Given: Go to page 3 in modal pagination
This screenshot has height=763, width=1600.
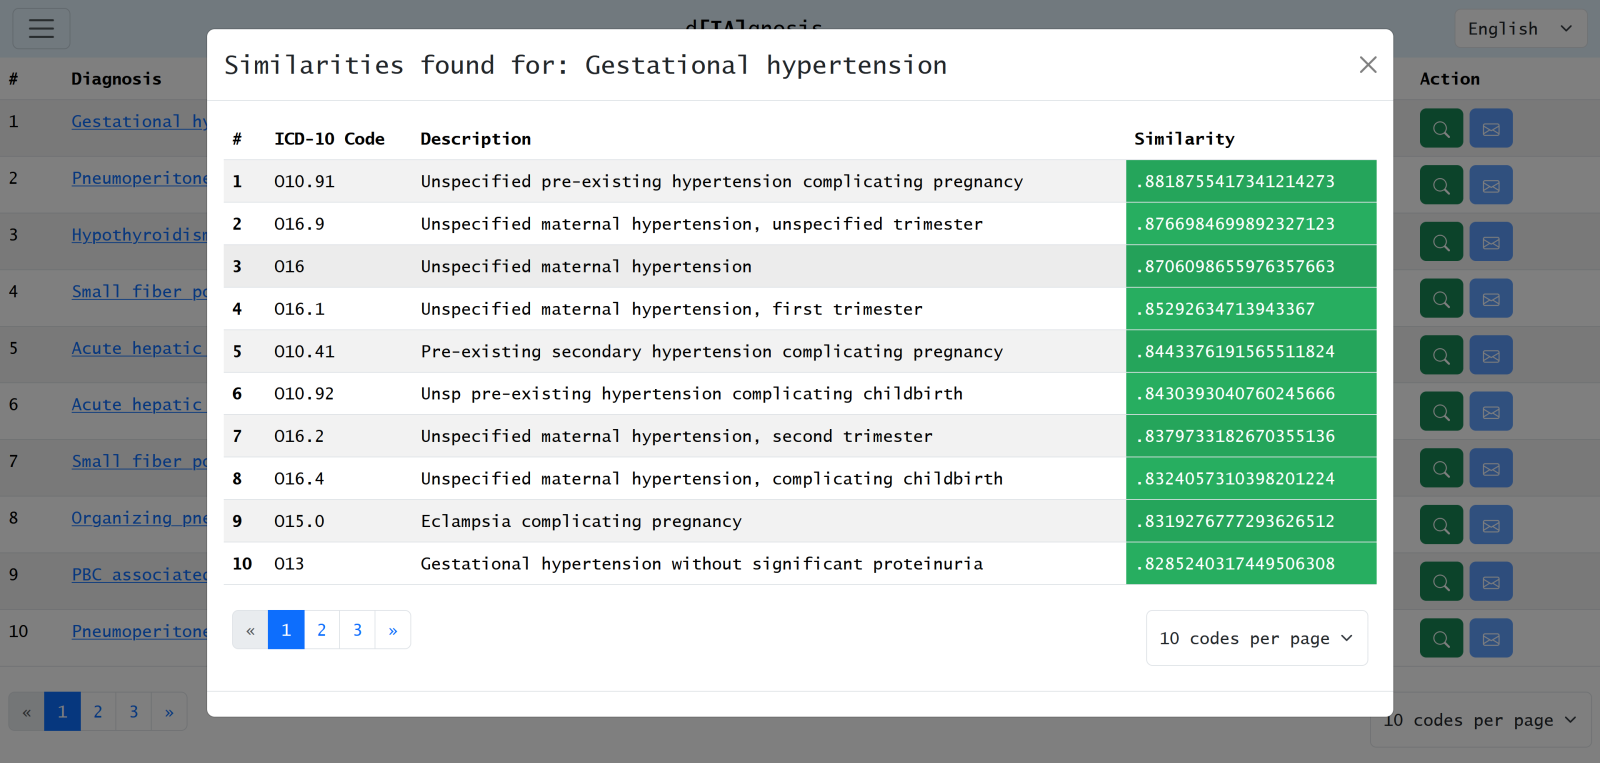Looking at the screenshot, I should pyautogui.click(x=357, y=630).
